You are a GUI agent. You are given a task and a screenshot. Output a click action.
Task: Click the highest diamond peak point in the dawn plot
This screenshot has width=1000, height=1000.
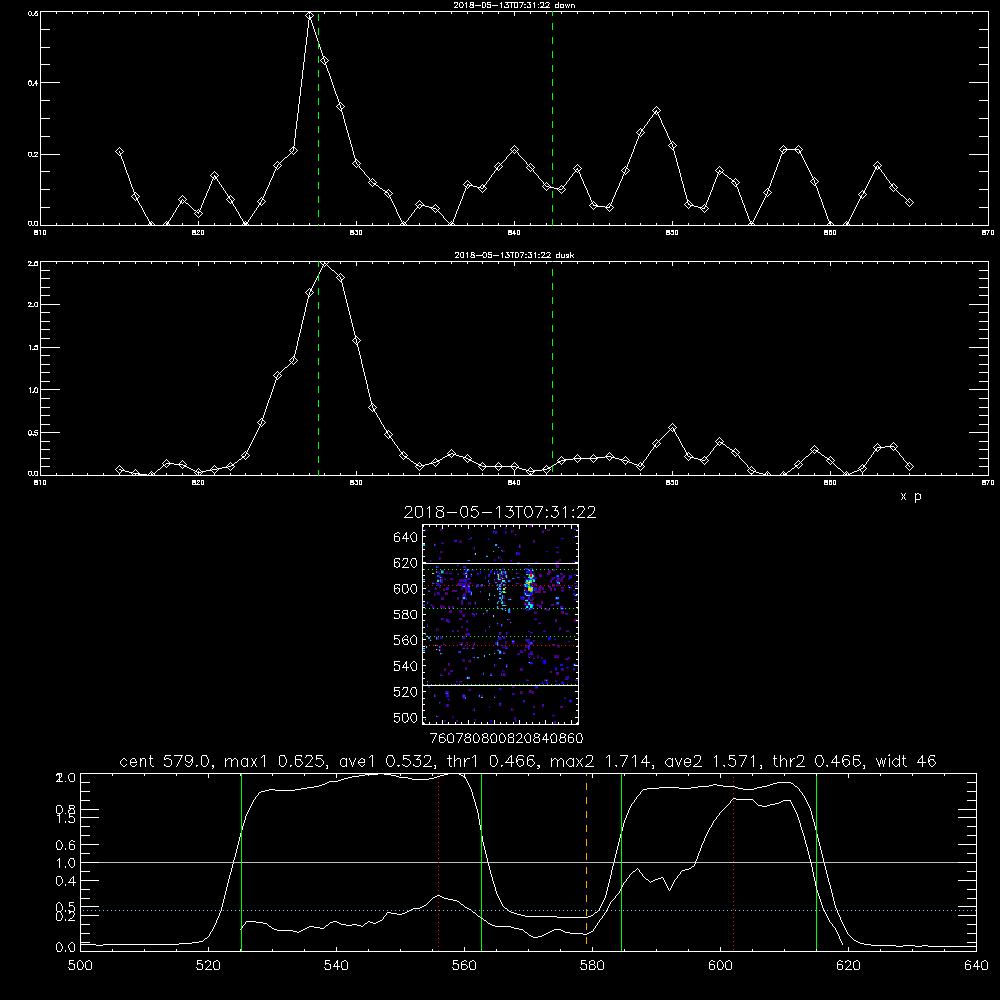point(310,16)
